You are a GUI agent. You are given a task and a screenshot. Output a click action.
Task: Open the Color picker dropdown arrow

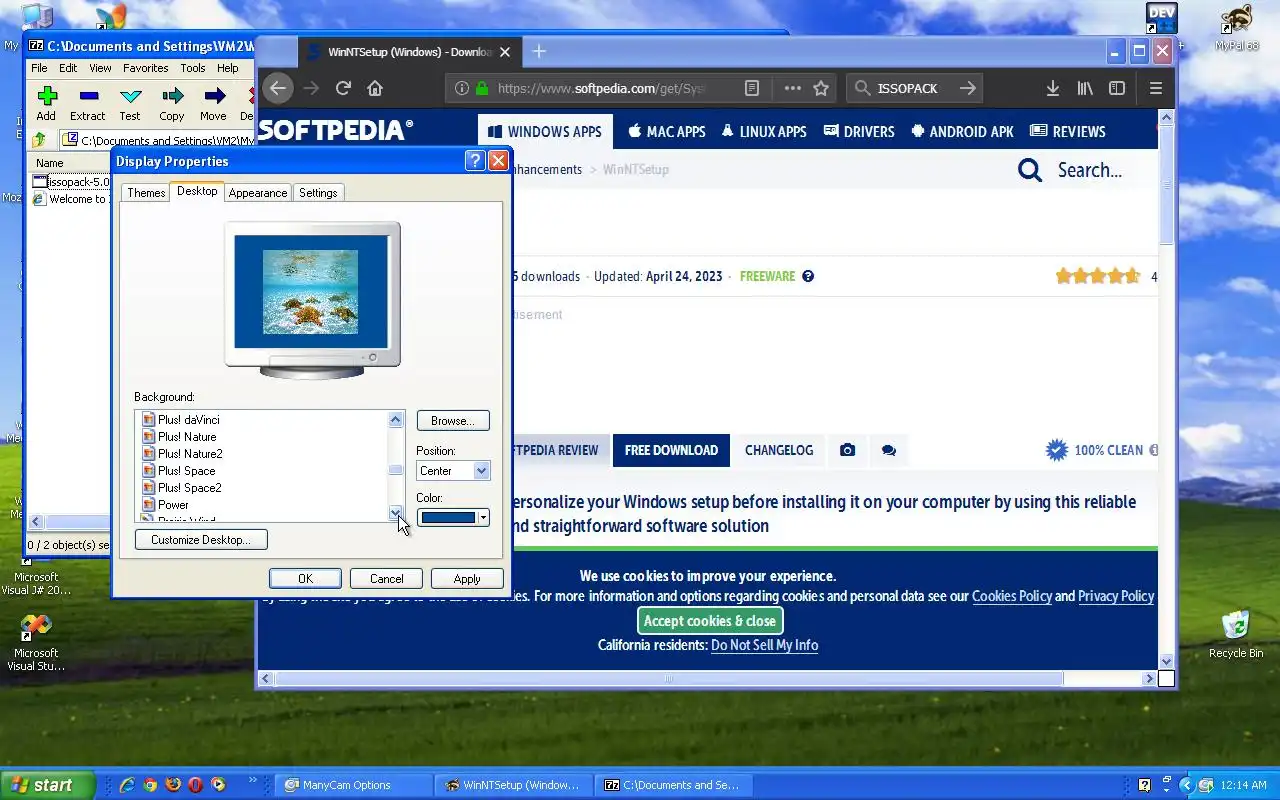pyautogui.click(x=483, y=518)
